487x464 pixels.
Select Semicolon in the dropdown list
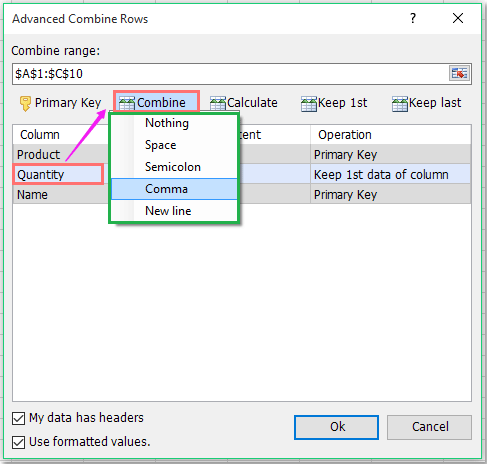(174, 167)
